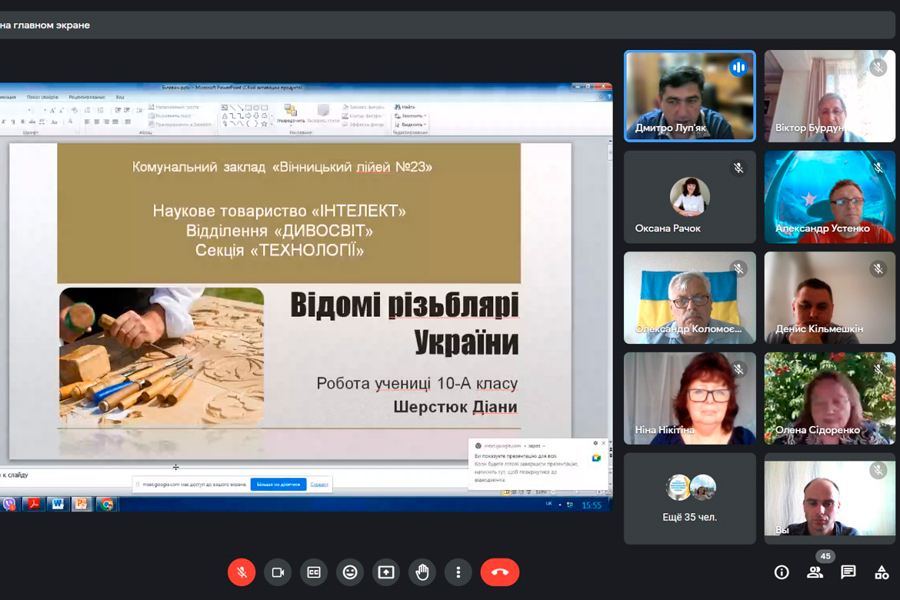
Task: Open Adobe Reader from the shared taskbar
Action: point(33,504)
